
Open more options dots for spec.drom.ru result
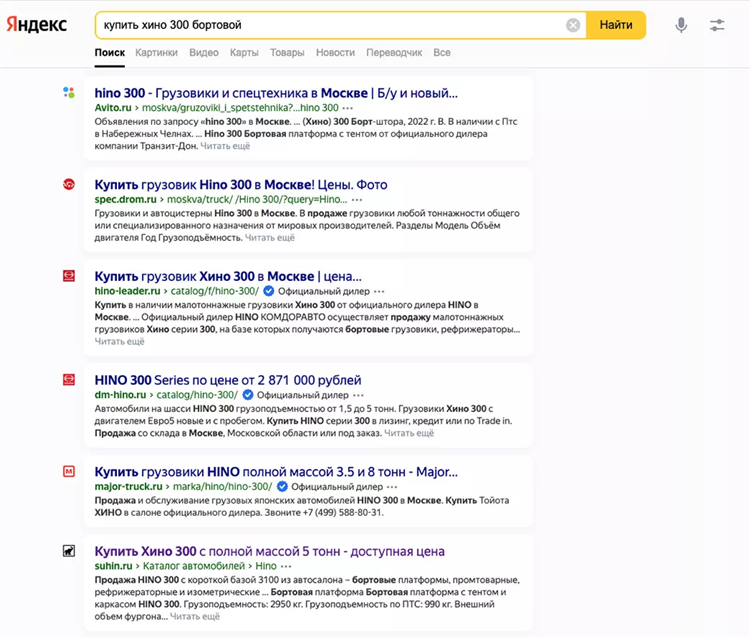point(357,200)
